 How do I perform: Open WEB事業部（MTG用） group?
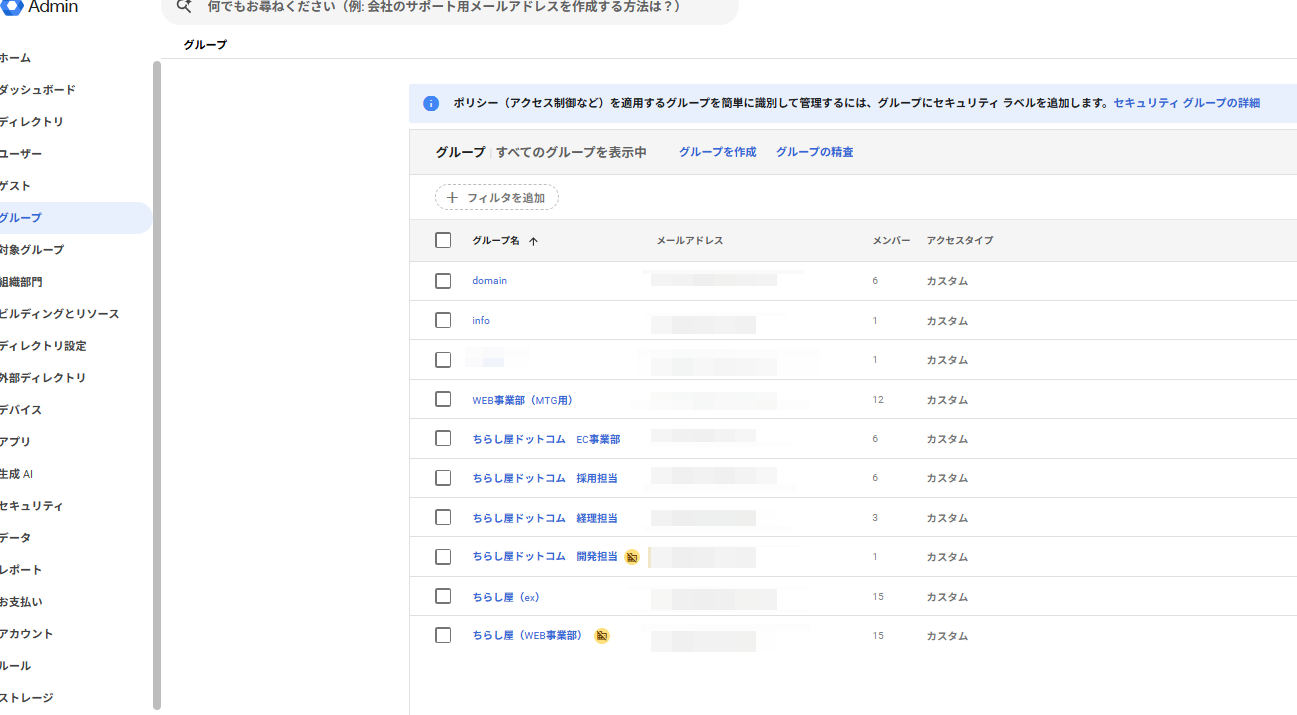tap(522, 400)
